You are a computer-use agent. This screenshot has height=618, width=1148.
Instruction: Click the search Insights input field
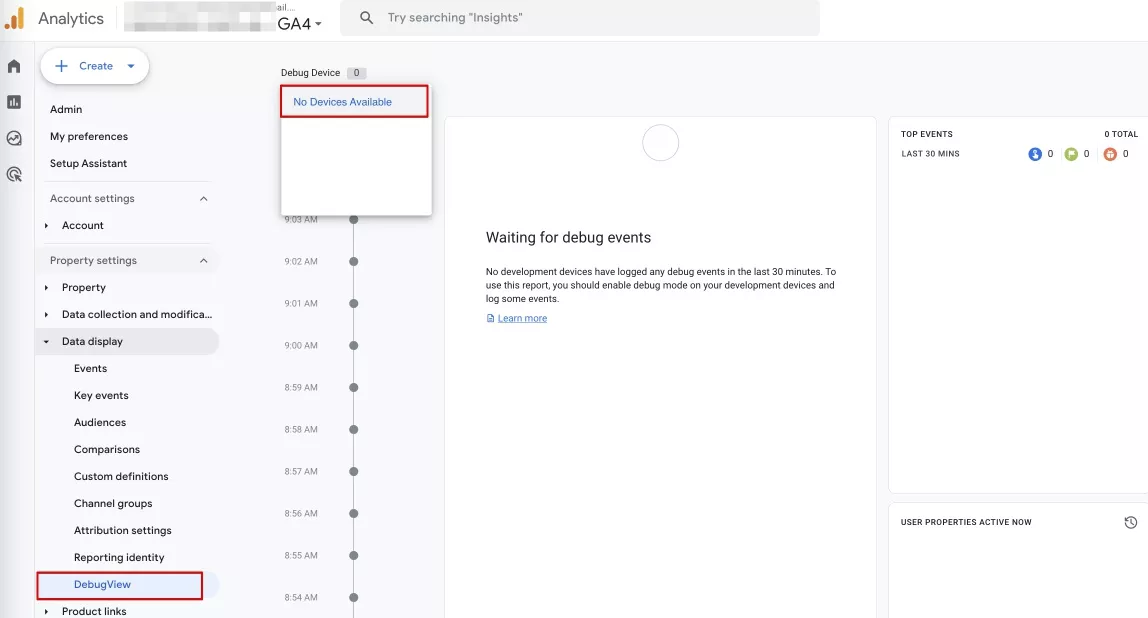[580, 18]
